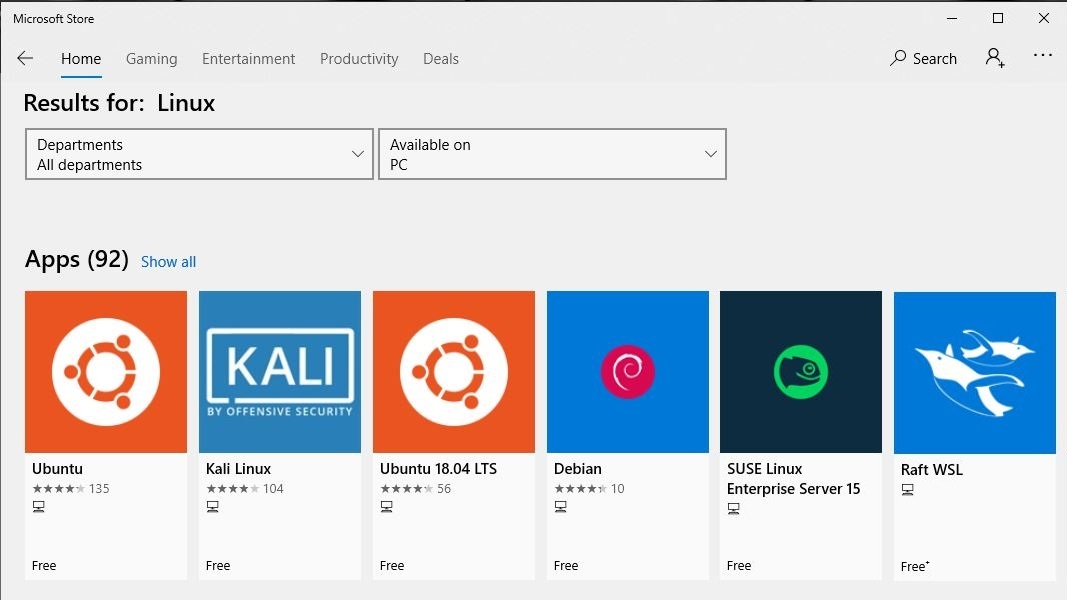
Task: Click the back arrow icon
Action: (25, 59)
